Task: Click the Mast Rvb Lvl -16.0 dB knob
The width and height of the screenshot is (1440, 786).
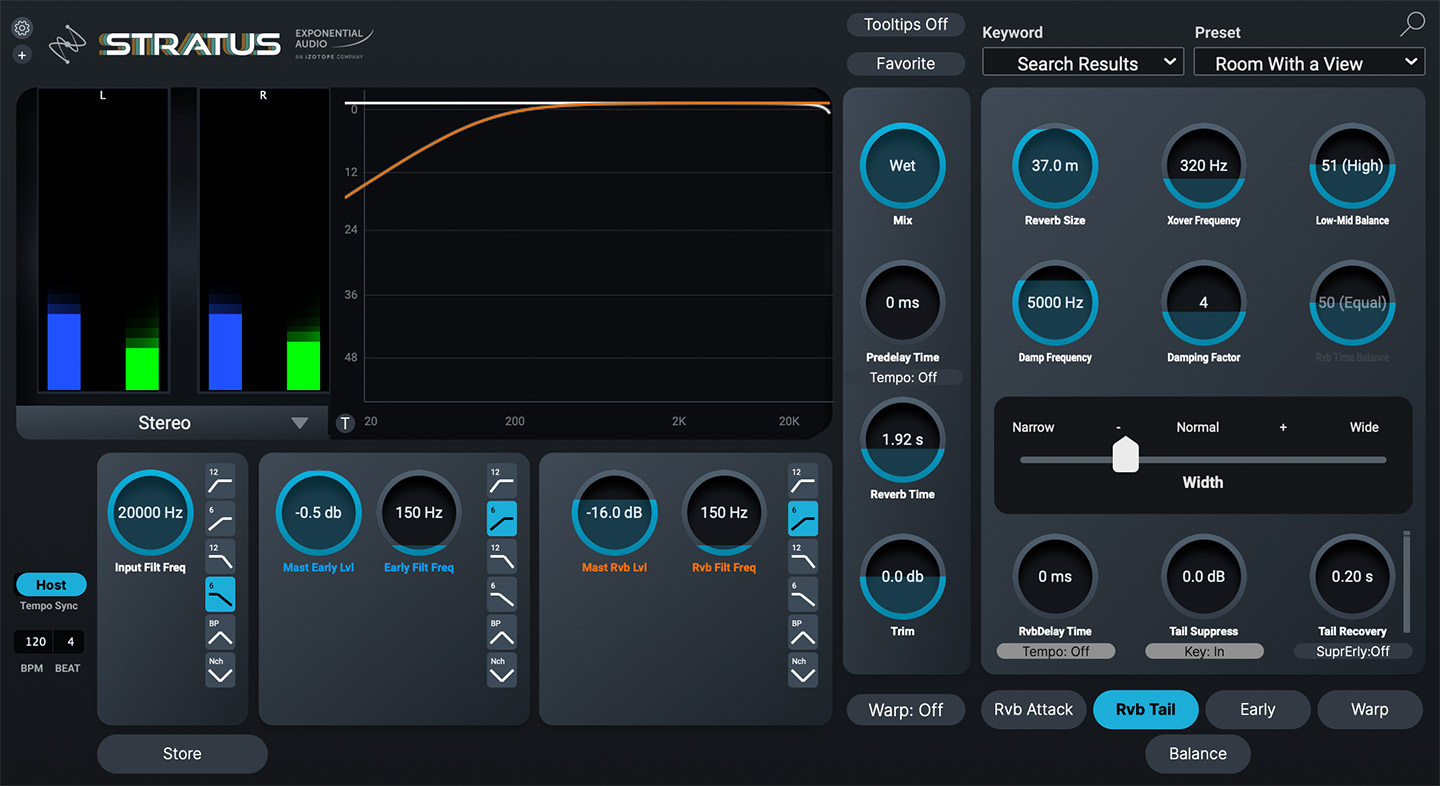Action: (614, 513)
